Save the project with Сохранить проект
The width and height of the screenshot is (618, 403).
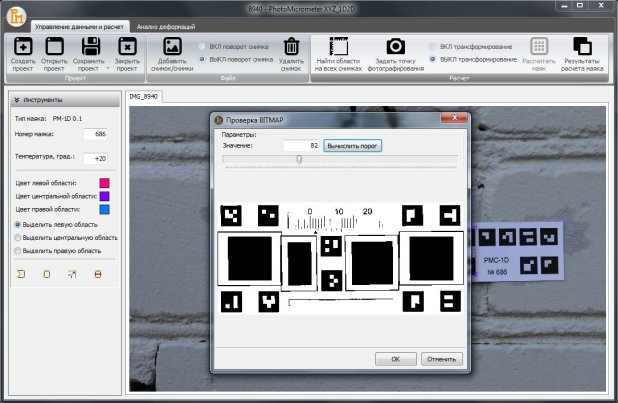[x=91, y=47]
